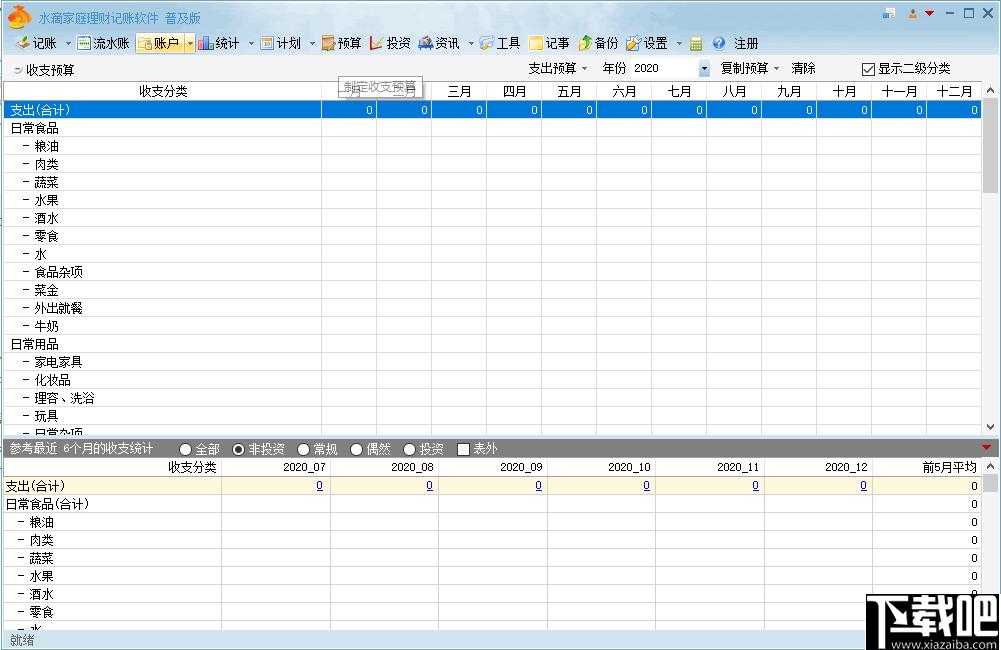Click the 2020_12 total link 0
This screenshot has width=1001, height=650.
click(x=863, y=486)
